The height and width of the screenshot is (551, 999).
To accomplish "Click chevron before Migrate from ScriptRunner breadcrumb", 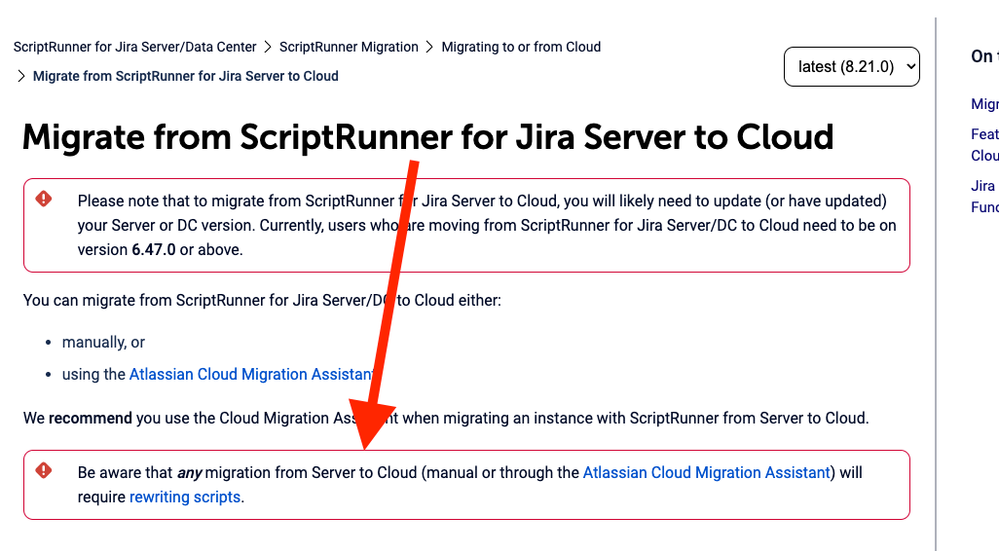I will click(22, 76).
